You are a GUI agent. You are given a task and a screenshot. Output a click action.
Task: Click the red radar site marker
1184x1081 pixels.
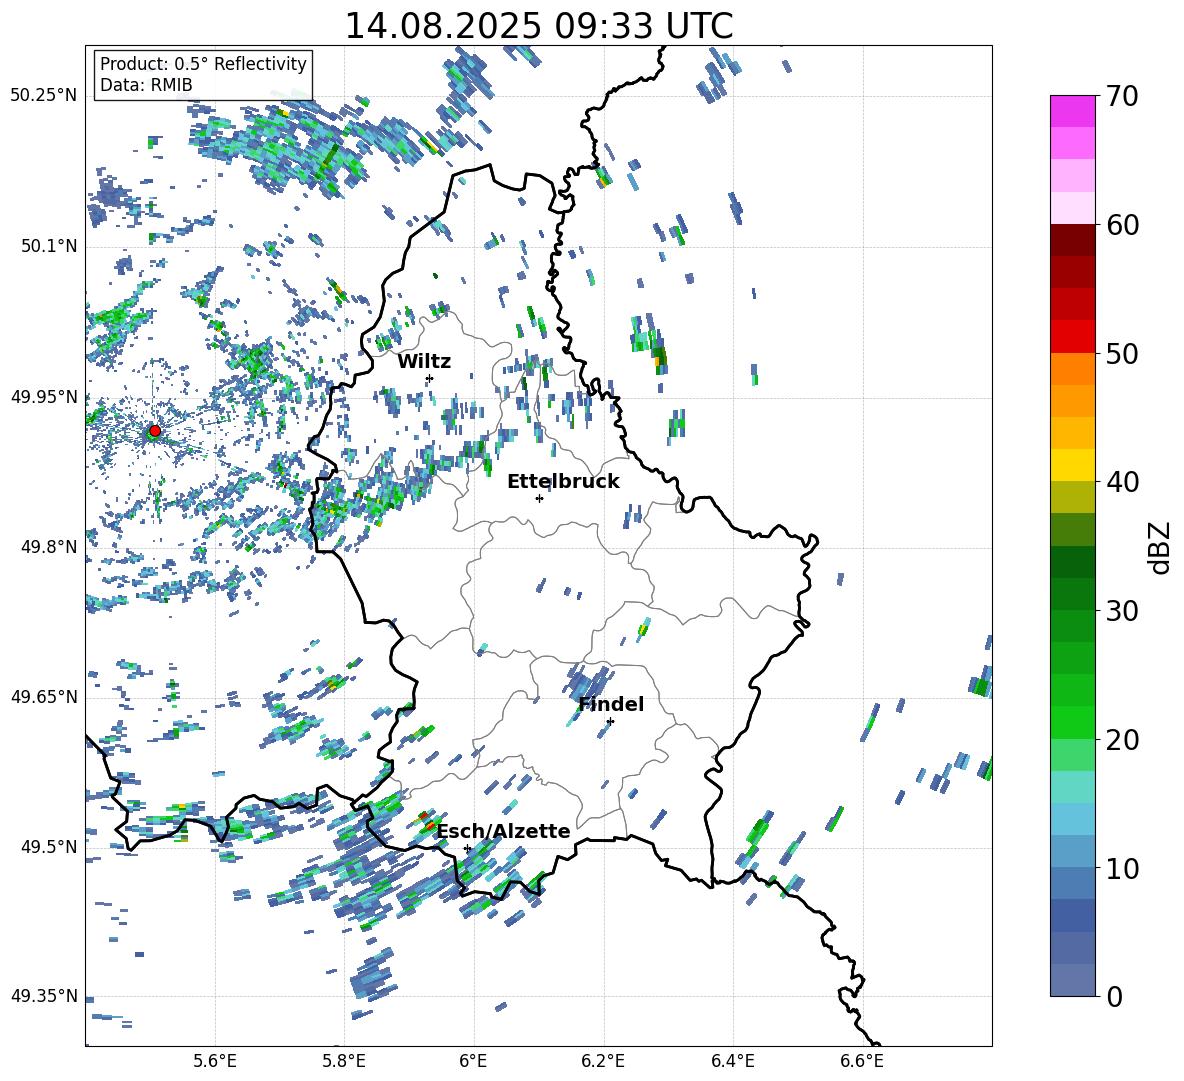tap(155, 431)
